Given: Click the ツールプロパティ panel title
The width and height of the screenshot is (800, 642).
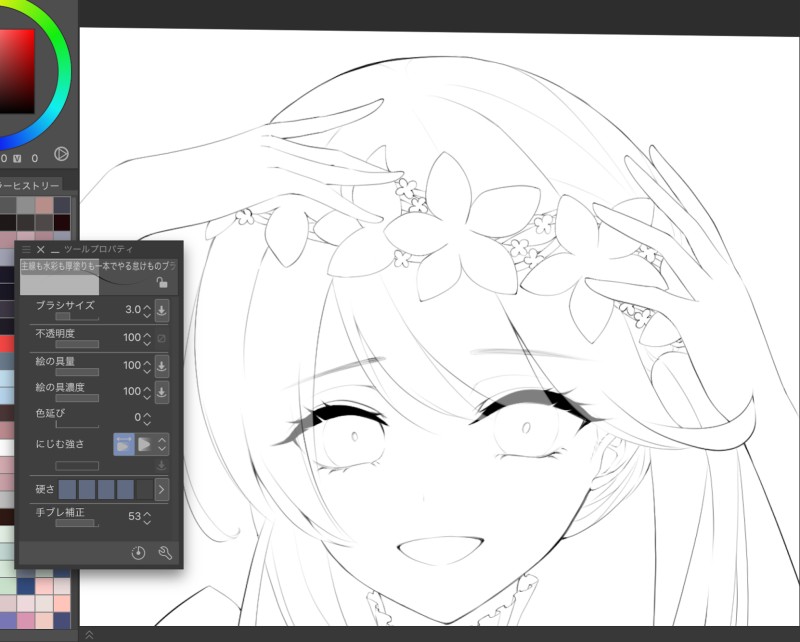Looking at the screenshot, I should [x=98, y=249].
